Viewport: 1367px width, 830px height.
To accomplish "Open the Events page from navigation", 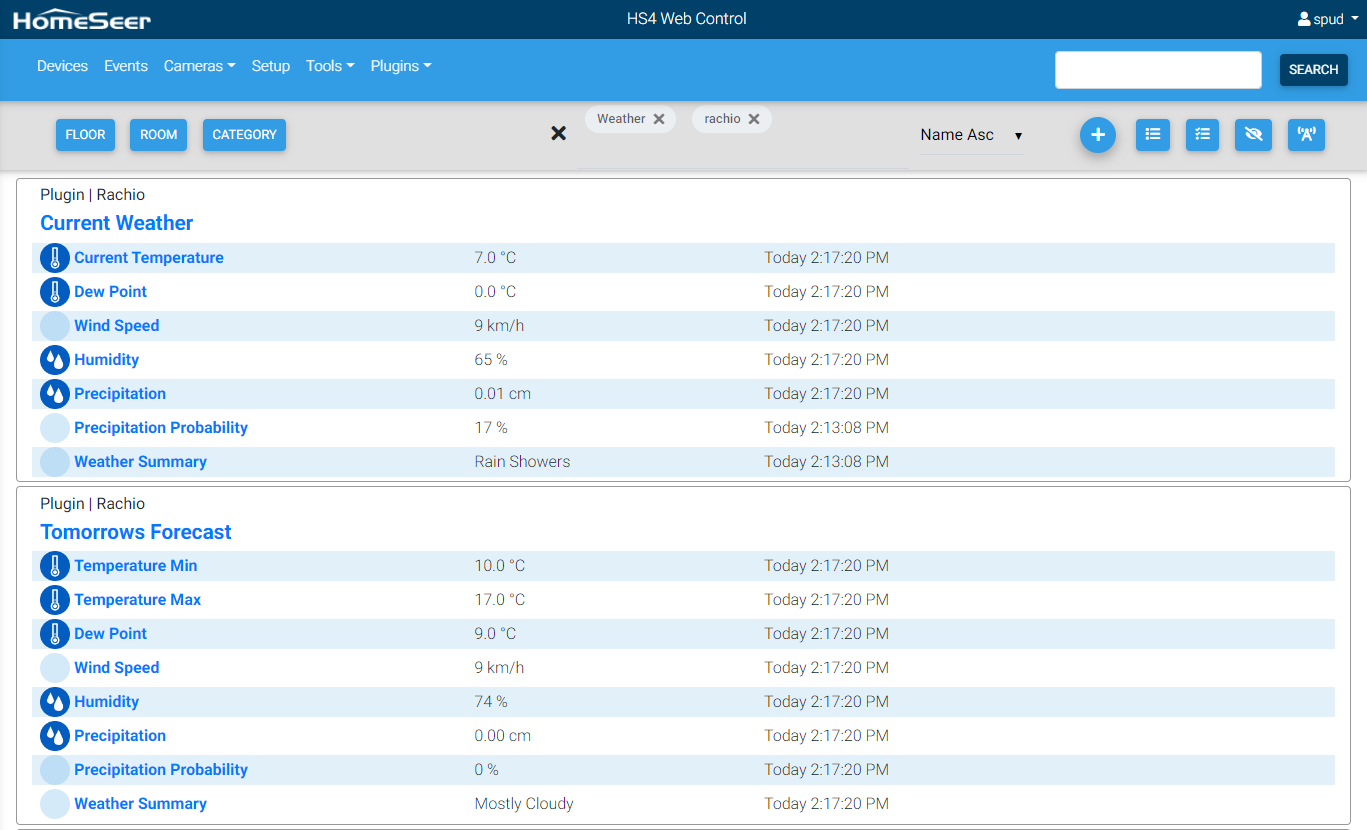I will click(x=126, y=66).
